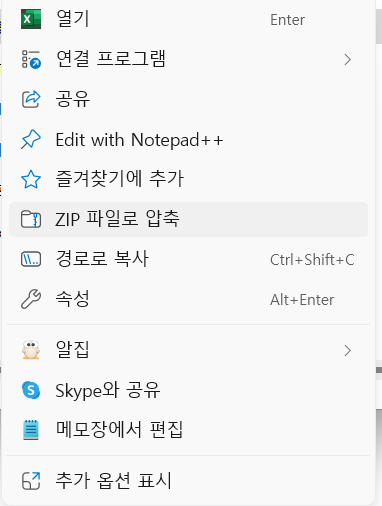Choose 경로로 복사 entry
Viewport: 382px width, 506px height.
[188, 259]
